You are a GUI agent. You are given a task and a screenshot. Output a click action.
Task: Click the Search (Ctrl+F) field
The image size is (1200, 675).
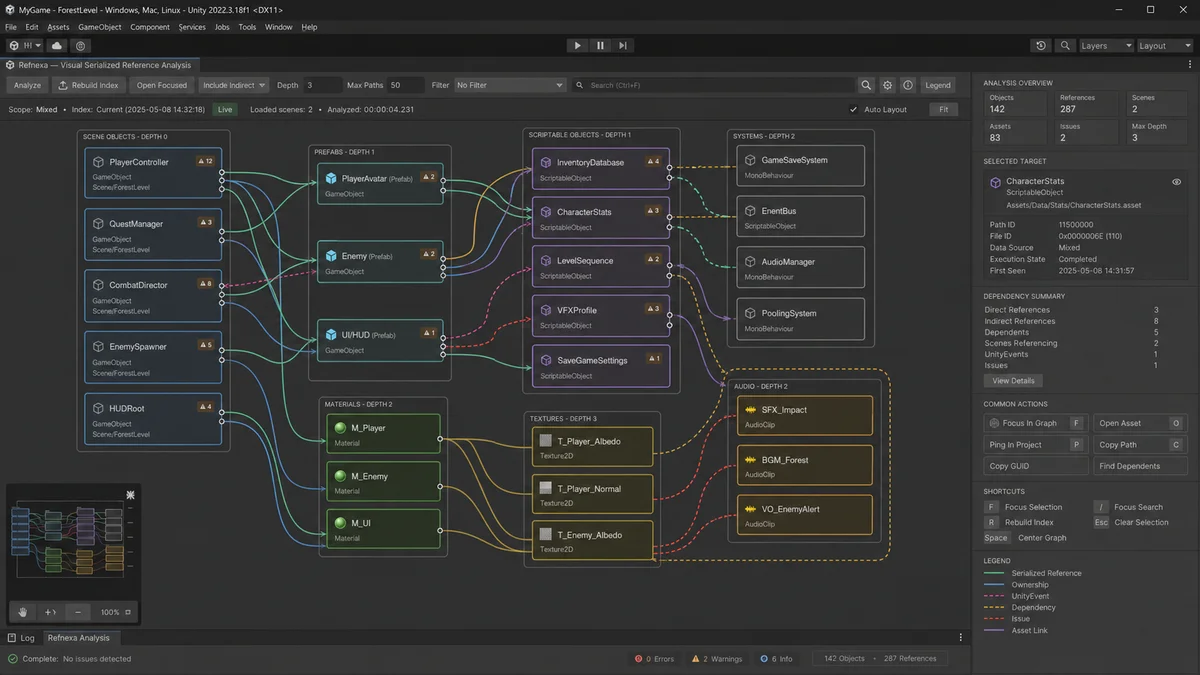[x=713, y=85]
